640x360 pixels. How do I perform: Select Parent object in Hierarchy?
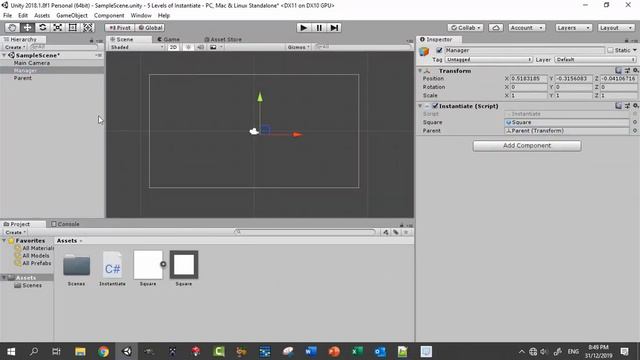pos(22,78)
